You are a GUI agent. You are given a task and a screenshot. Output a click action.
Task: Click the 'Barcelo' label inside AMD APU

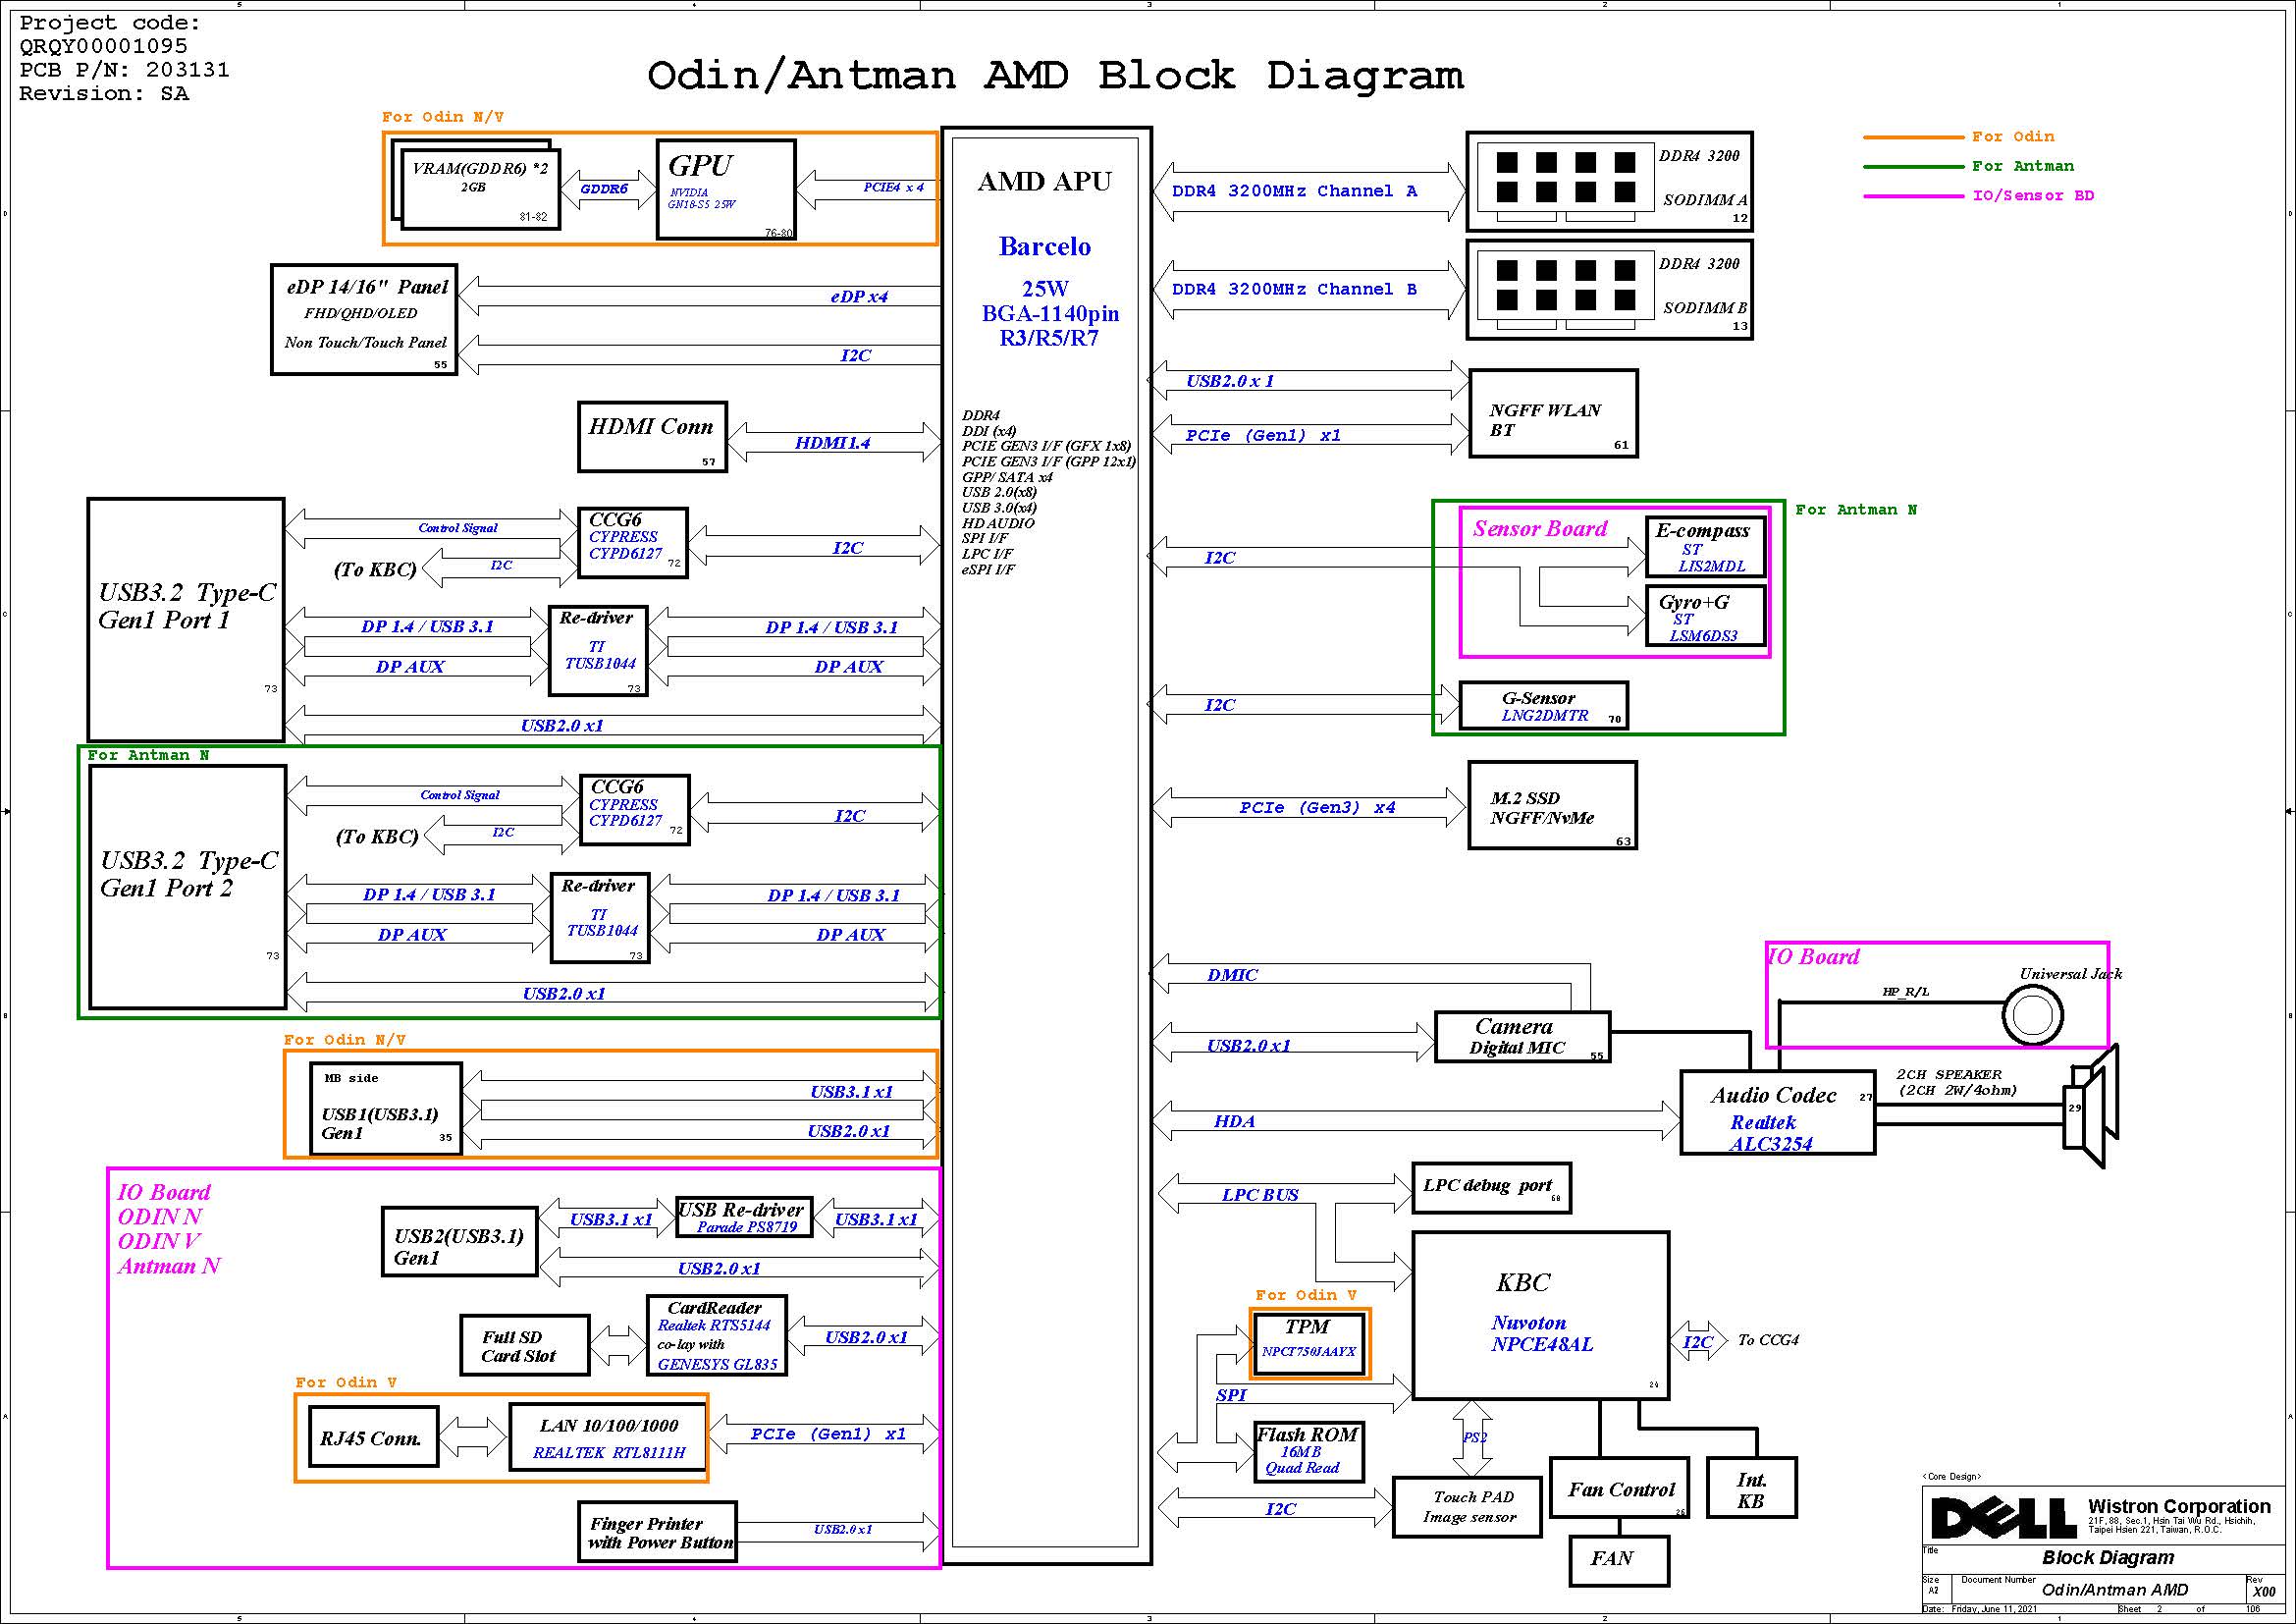(1045, 247)
